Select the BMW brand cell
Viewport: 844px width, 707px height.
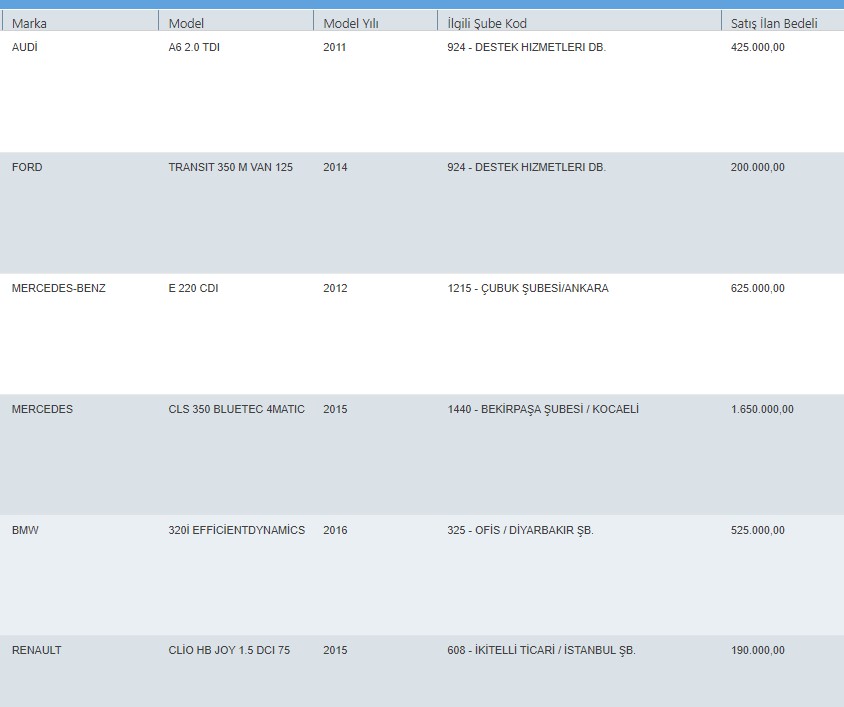pos(25,530)
